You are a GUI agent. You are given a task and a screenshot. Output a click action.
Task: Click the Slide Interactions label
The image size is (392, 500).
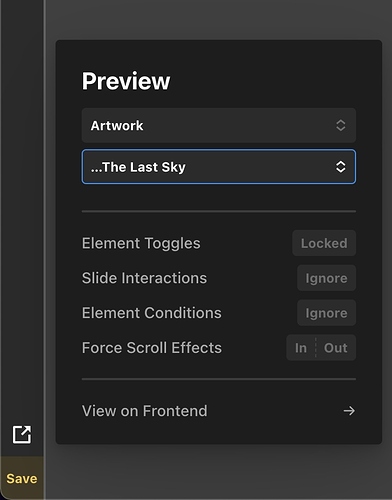(x=144, y=278)
